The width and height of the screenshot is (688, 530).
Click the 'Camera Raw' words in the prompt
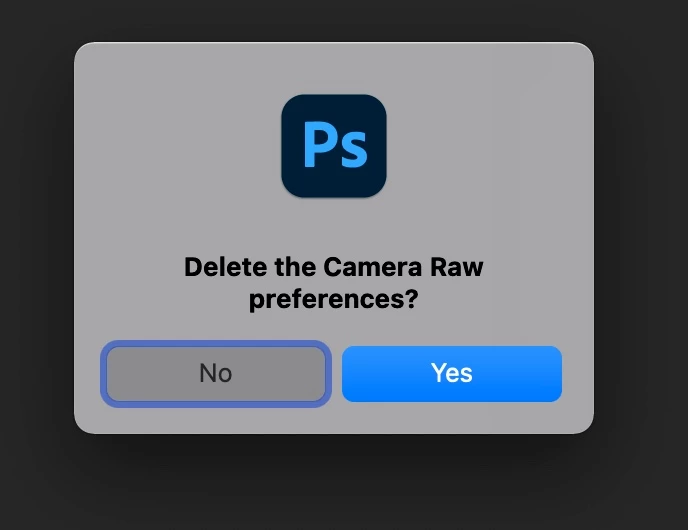(x=403, y=267)
